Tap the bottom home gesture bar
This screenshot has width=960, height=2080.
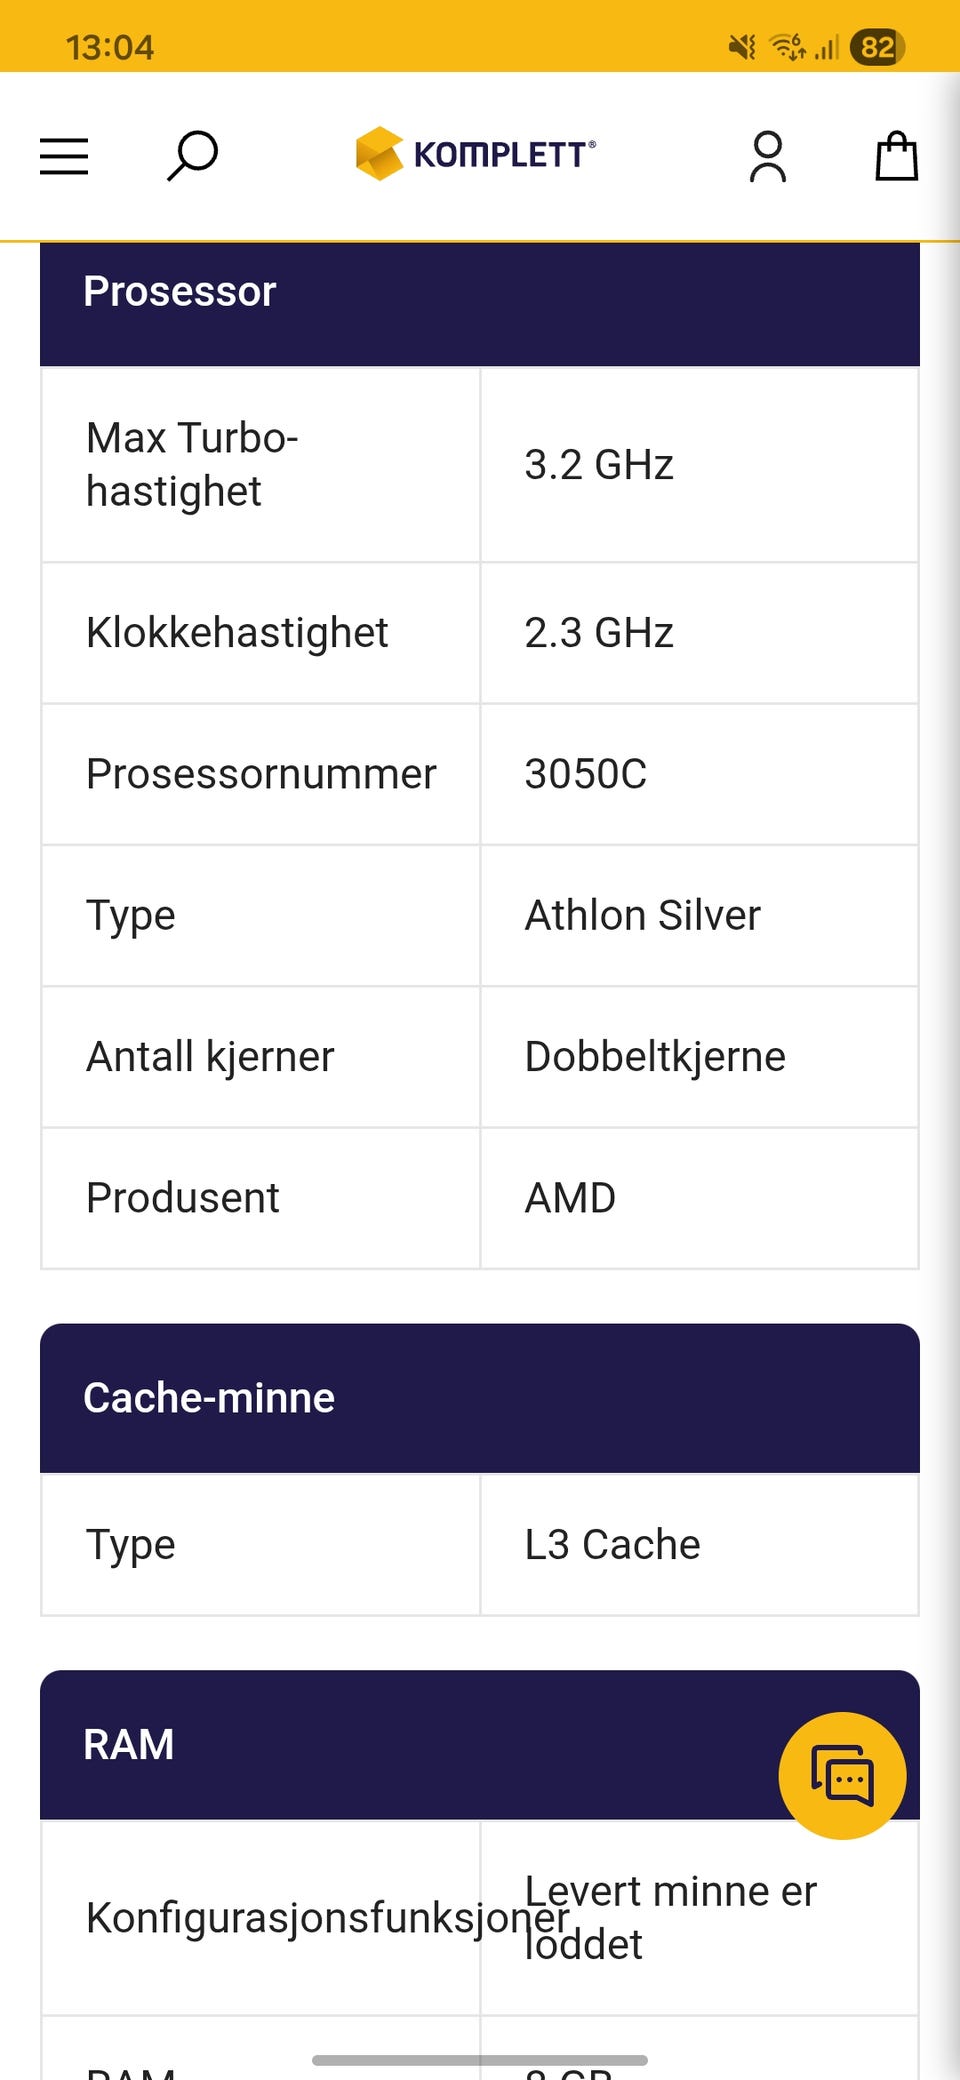pyautogui.click(x=480, y=2060)
